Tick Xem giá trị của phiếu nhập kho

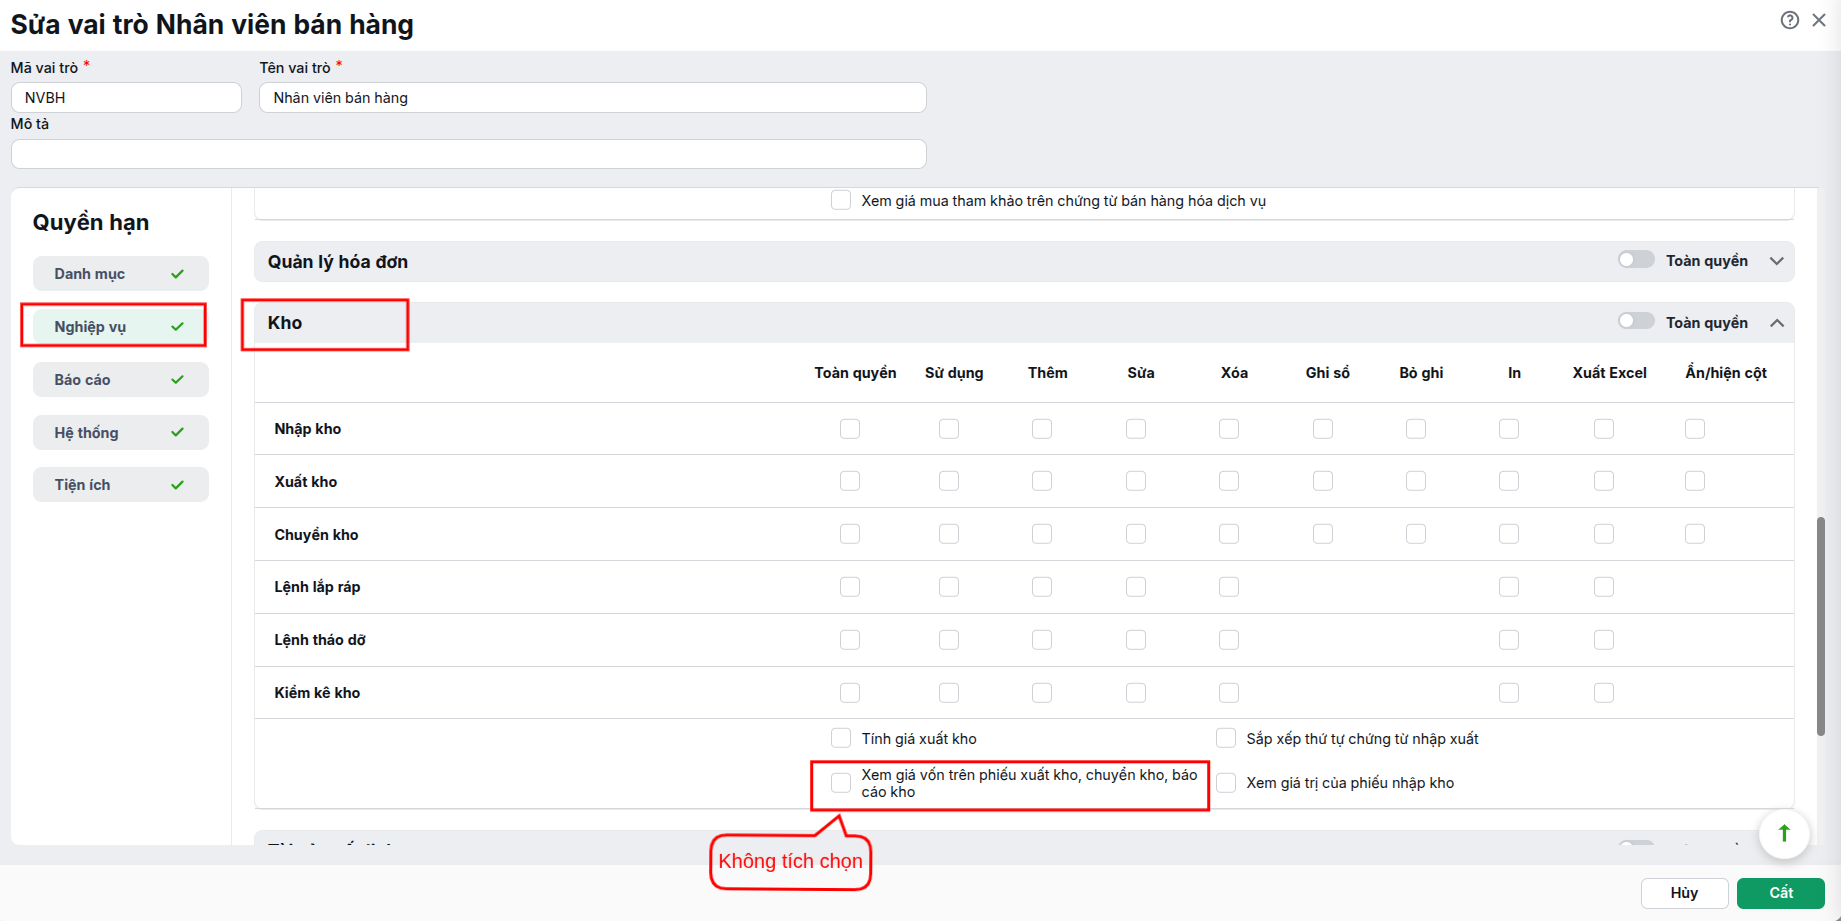1226,782
